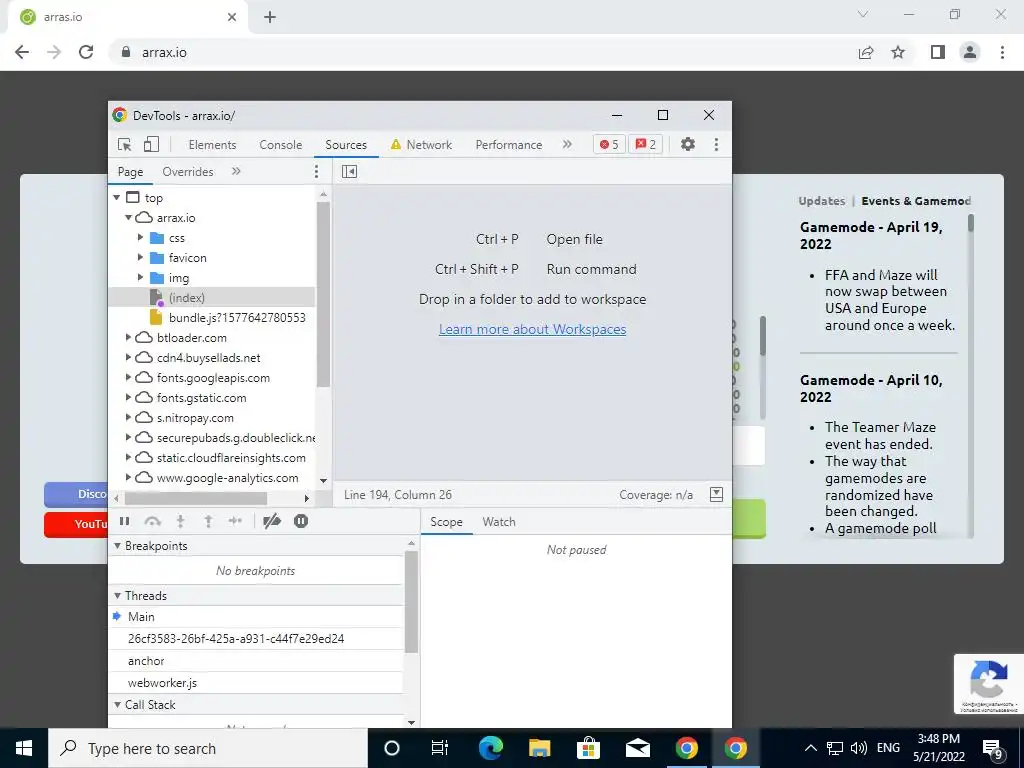The image size is (1024, 768).
Task: Switch to the Elements panel tab
Action: coord(212,144)
